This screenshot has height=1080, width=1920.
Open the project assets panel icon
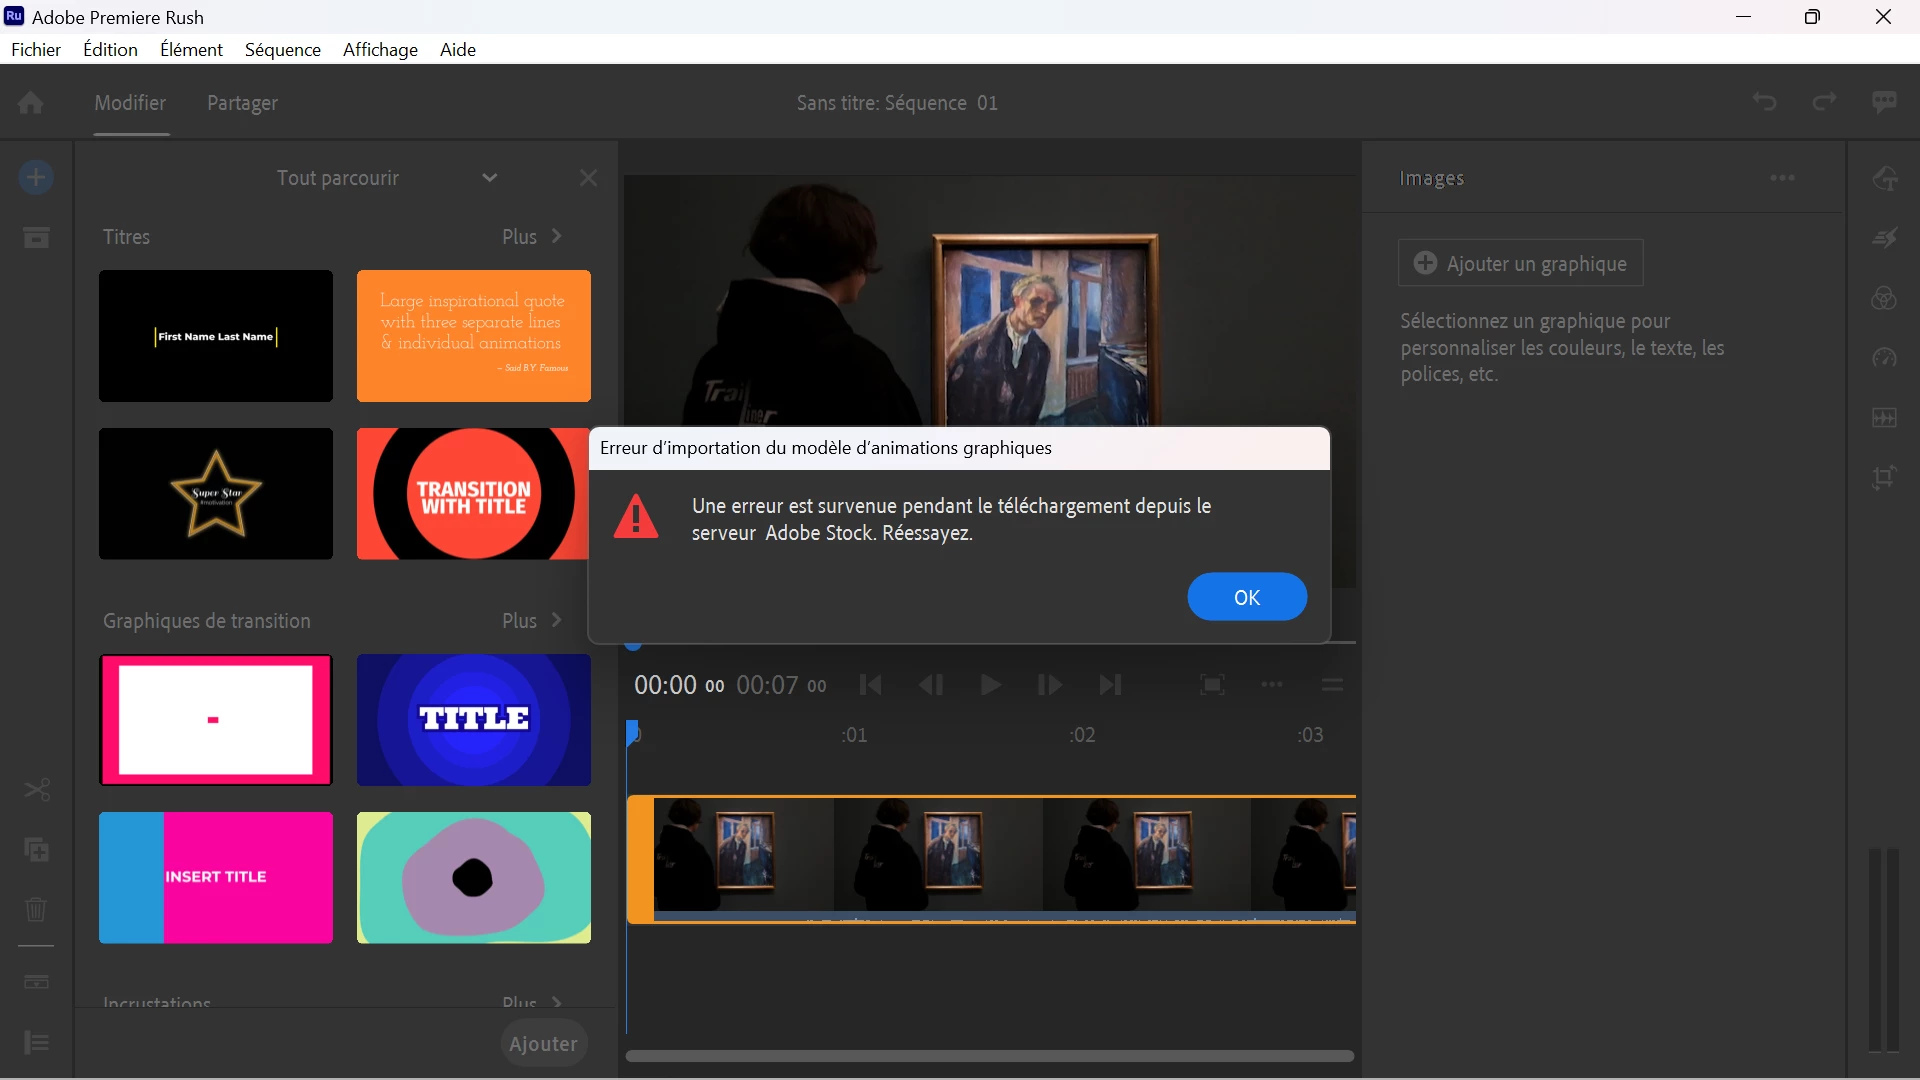[x=36, y=238]
